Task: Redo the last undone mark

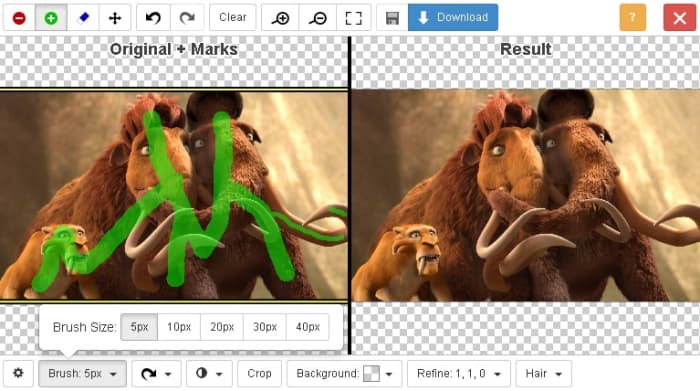Action: point(187,18)
